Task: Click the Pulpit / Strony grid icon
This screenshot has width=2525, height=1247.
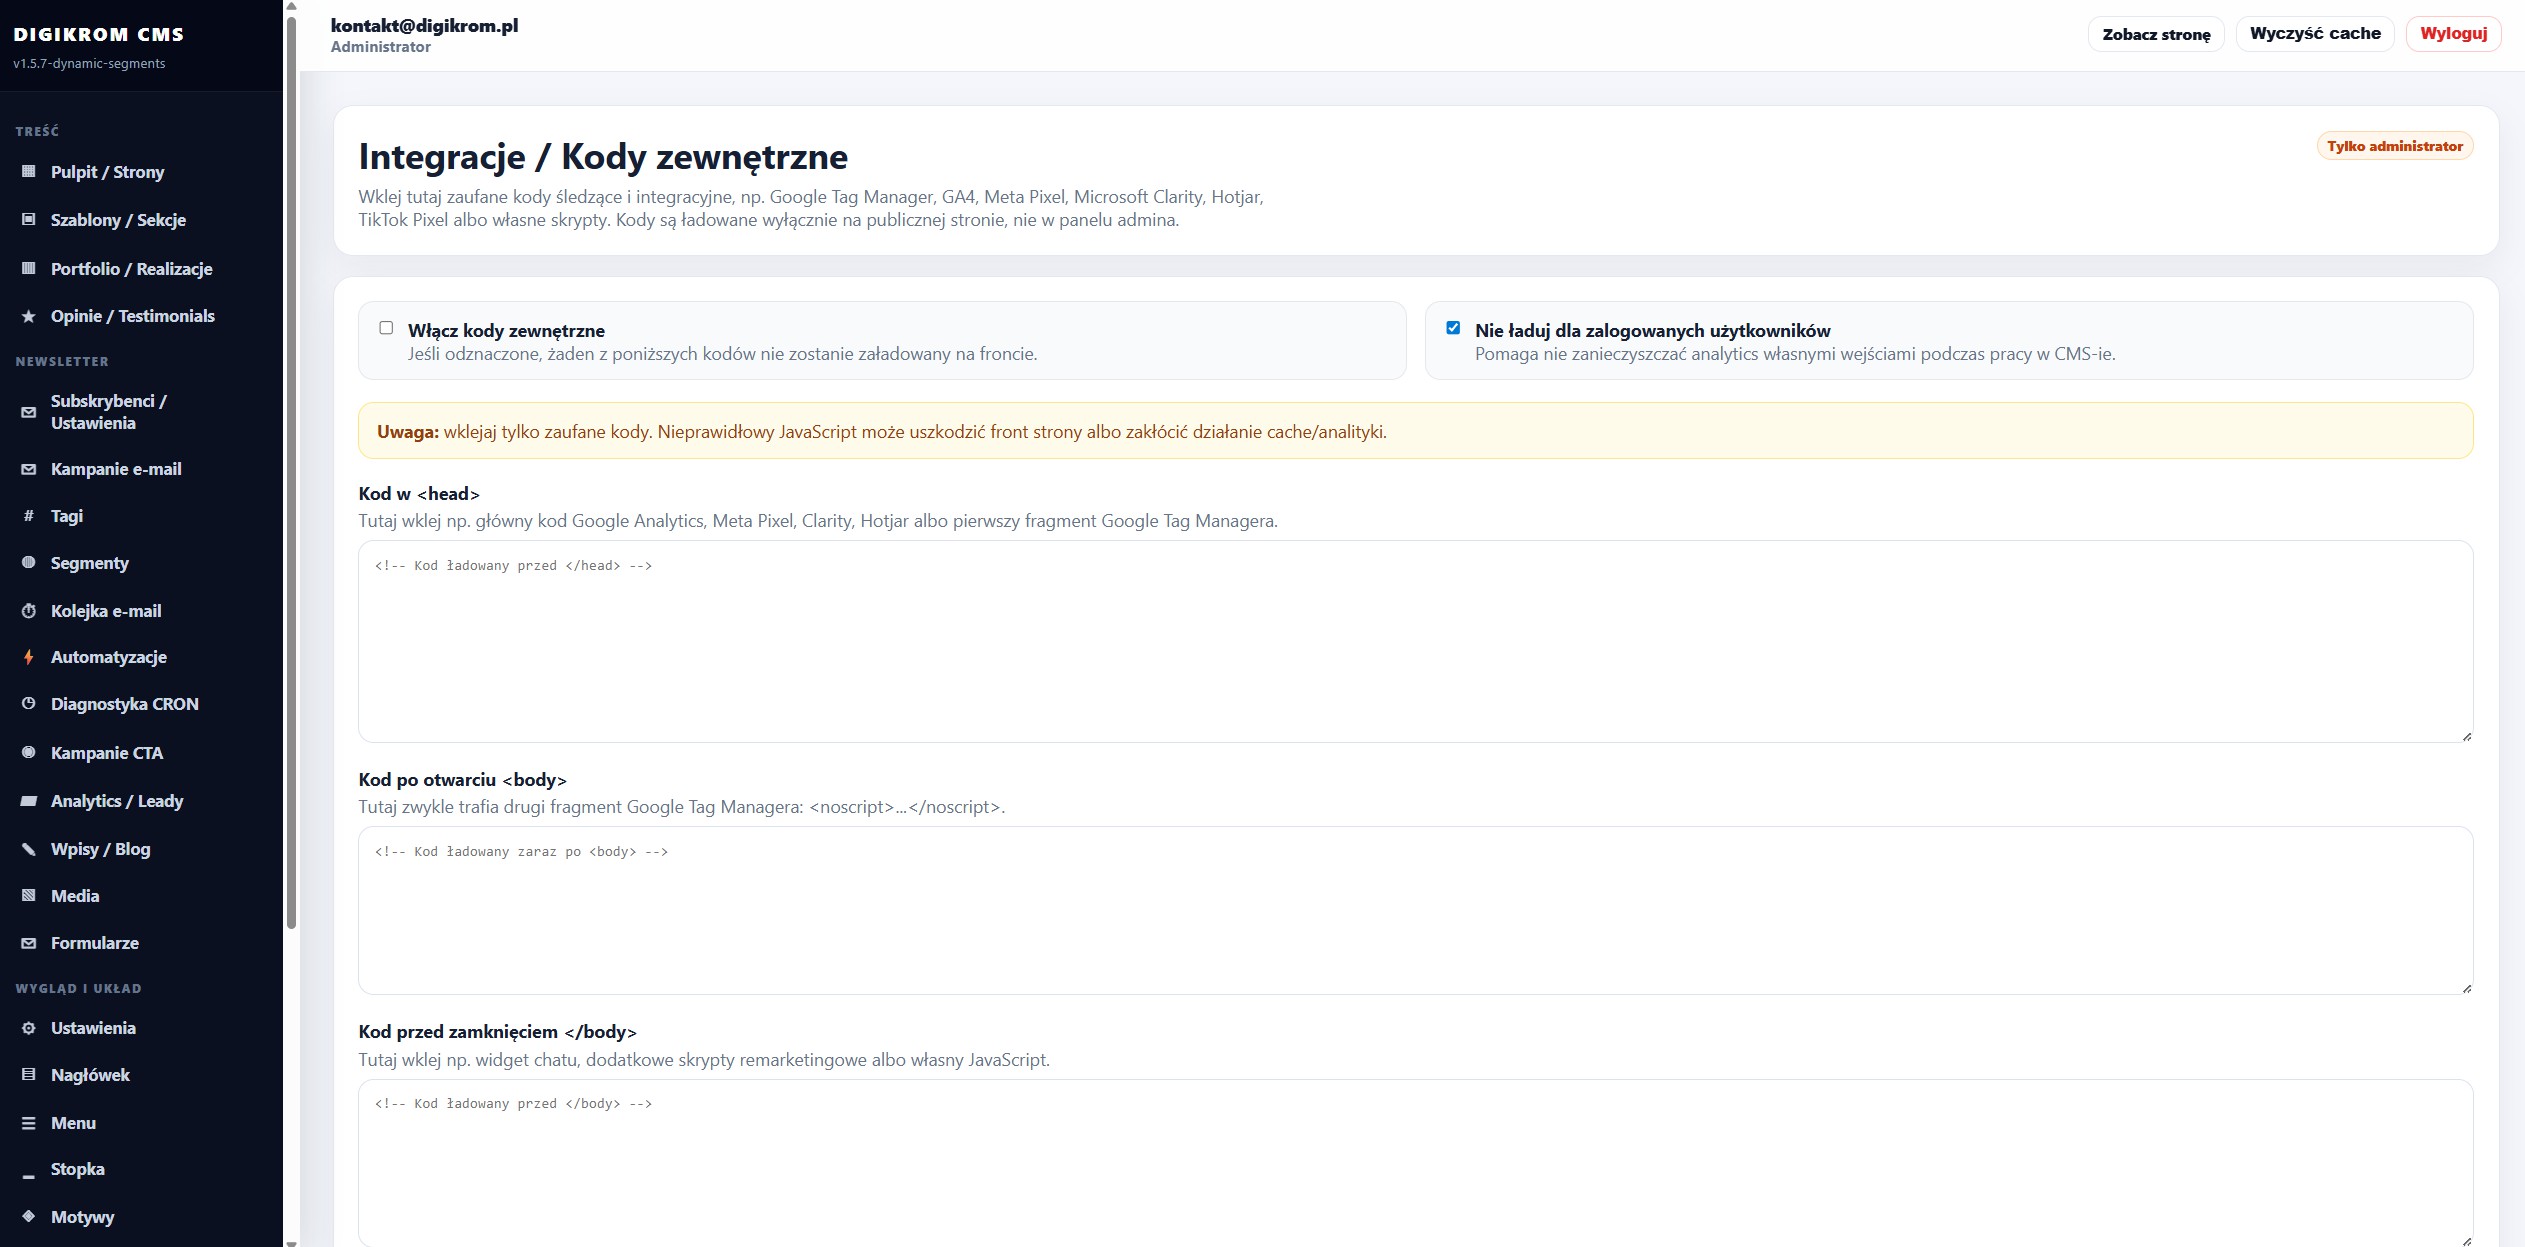Action: 29,172
